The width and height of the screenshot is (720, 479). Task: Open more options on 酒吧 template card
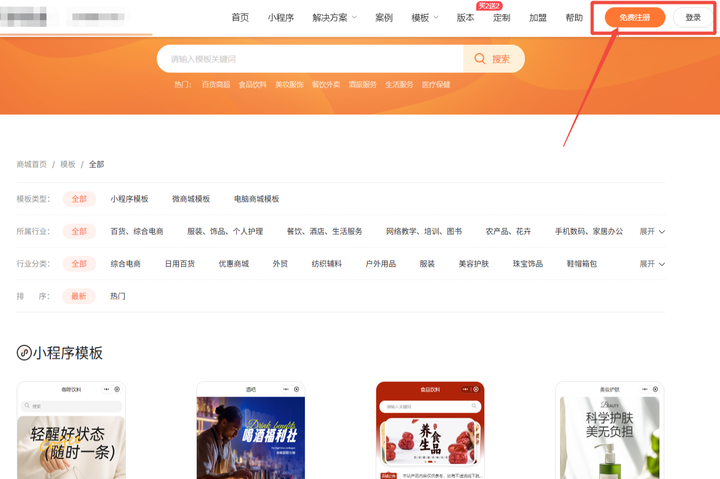286,389
